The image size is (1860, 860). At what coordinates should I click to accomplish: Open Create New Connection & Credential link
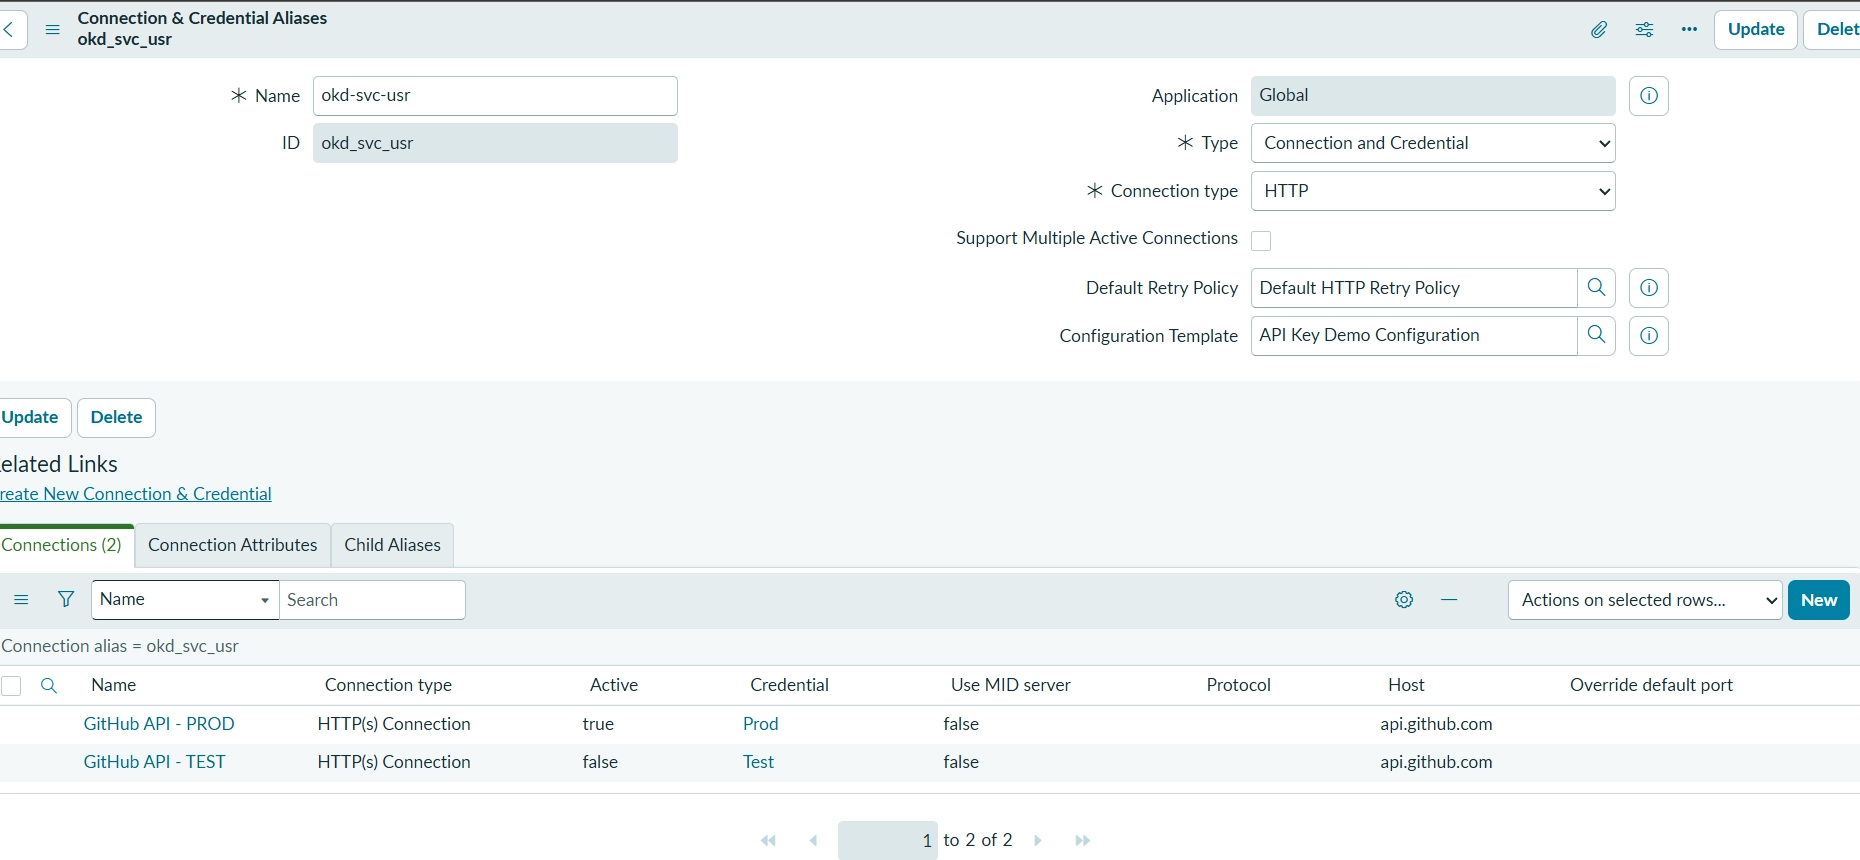tap(136, 494)
